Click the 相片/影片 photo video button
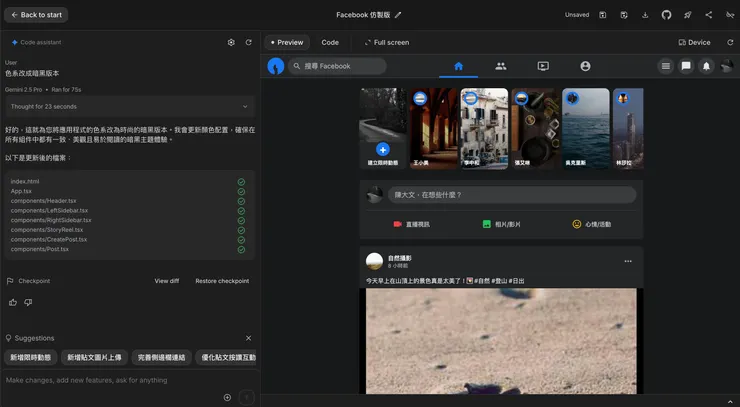The width and height of the screenshot is (740, 407). click(x=501, y=224)
